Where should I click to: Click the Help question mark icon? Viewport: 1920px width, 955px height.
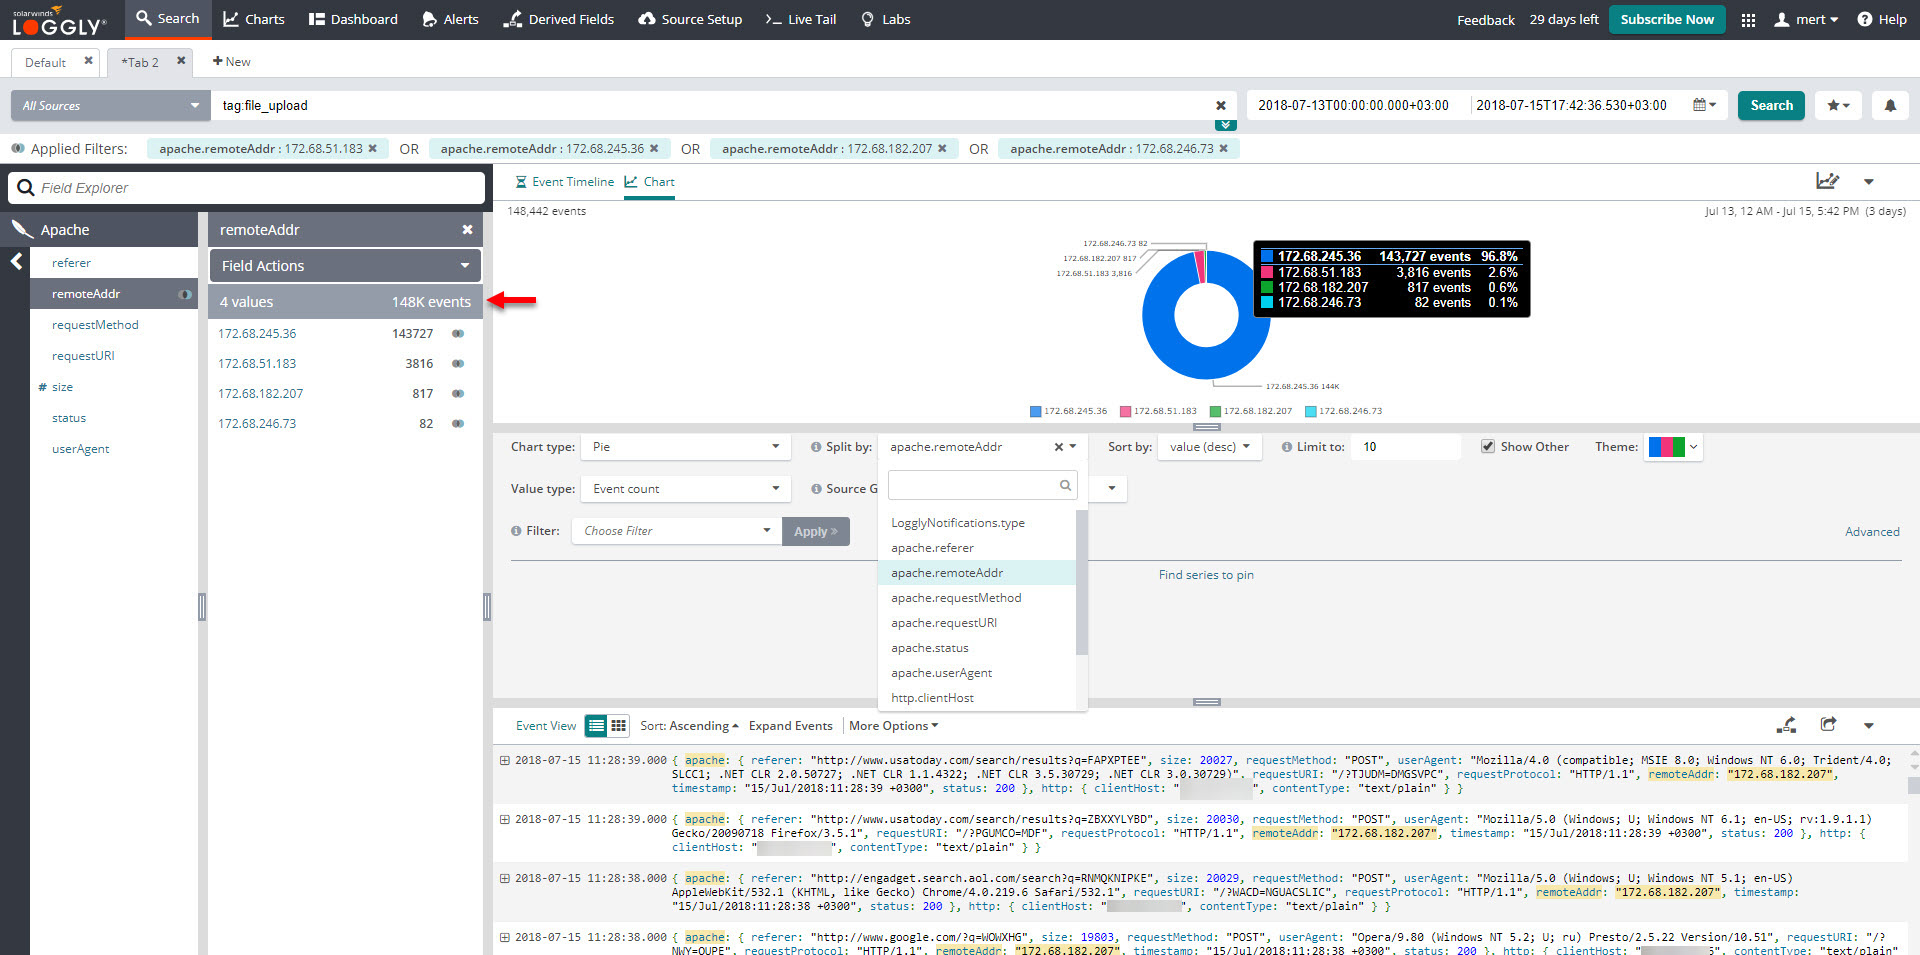click(x=1865, y=20)
